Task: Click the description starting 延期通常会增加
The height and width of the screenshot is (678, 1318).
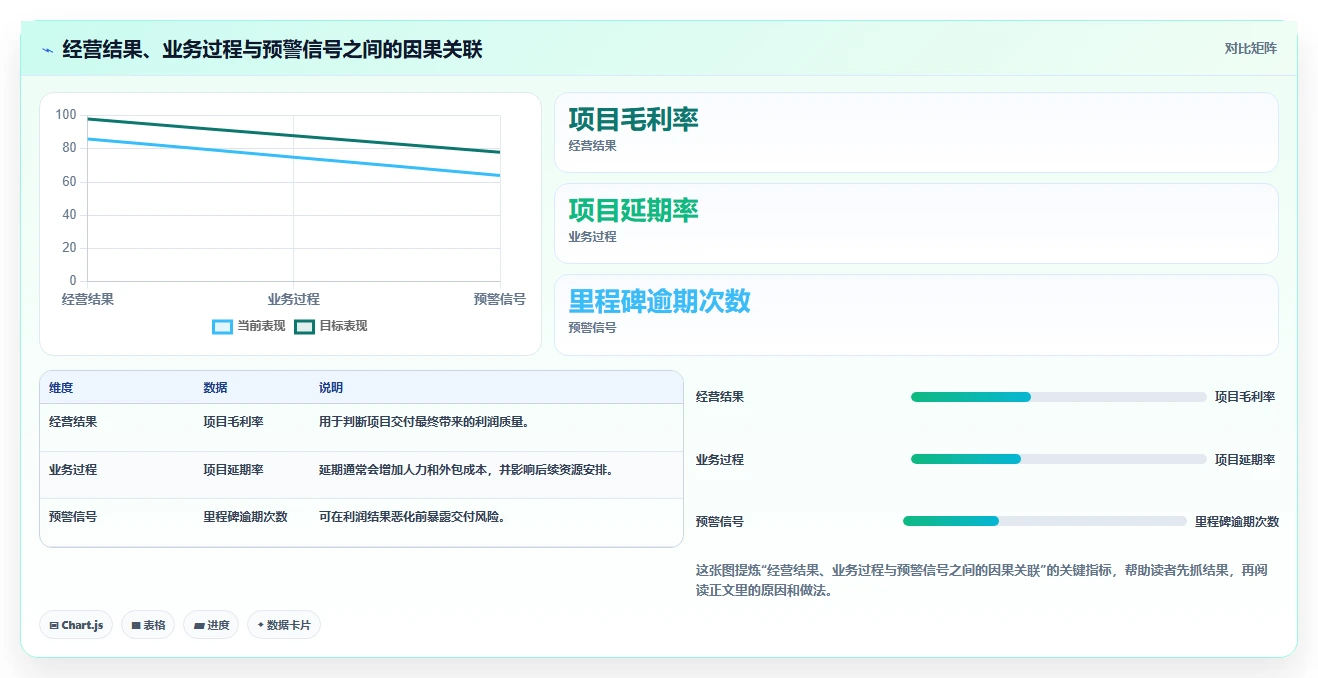Action: (466, 470)
